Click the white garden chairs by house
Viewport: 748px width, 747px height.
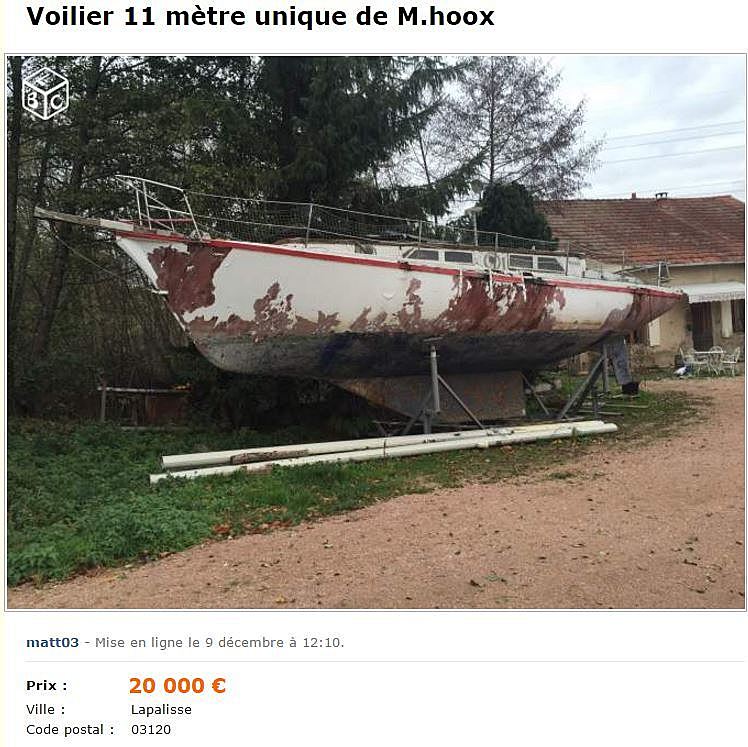(709, 361)
